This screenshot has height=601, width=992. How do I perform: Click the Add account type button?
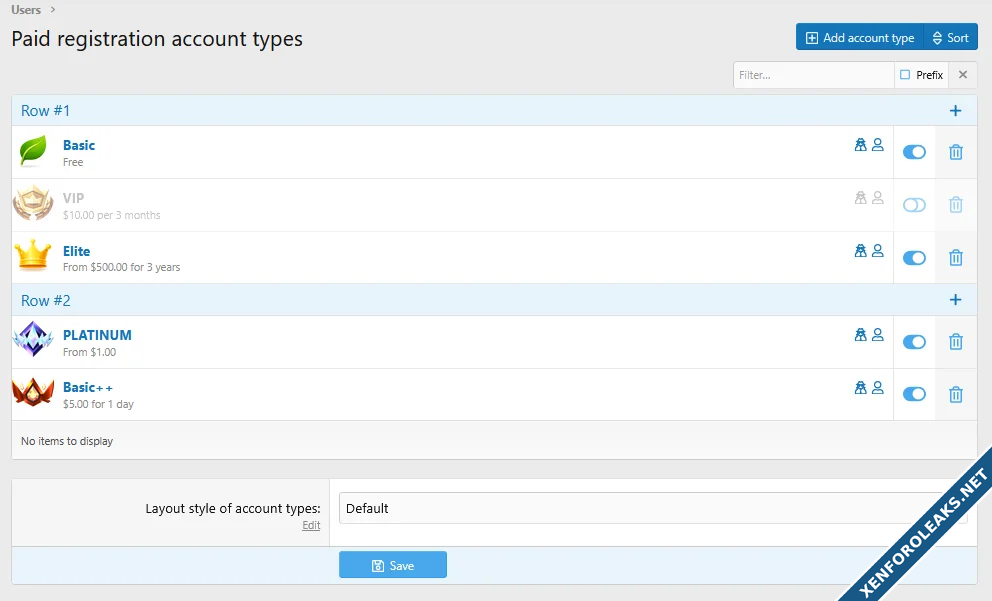(860, 38)
